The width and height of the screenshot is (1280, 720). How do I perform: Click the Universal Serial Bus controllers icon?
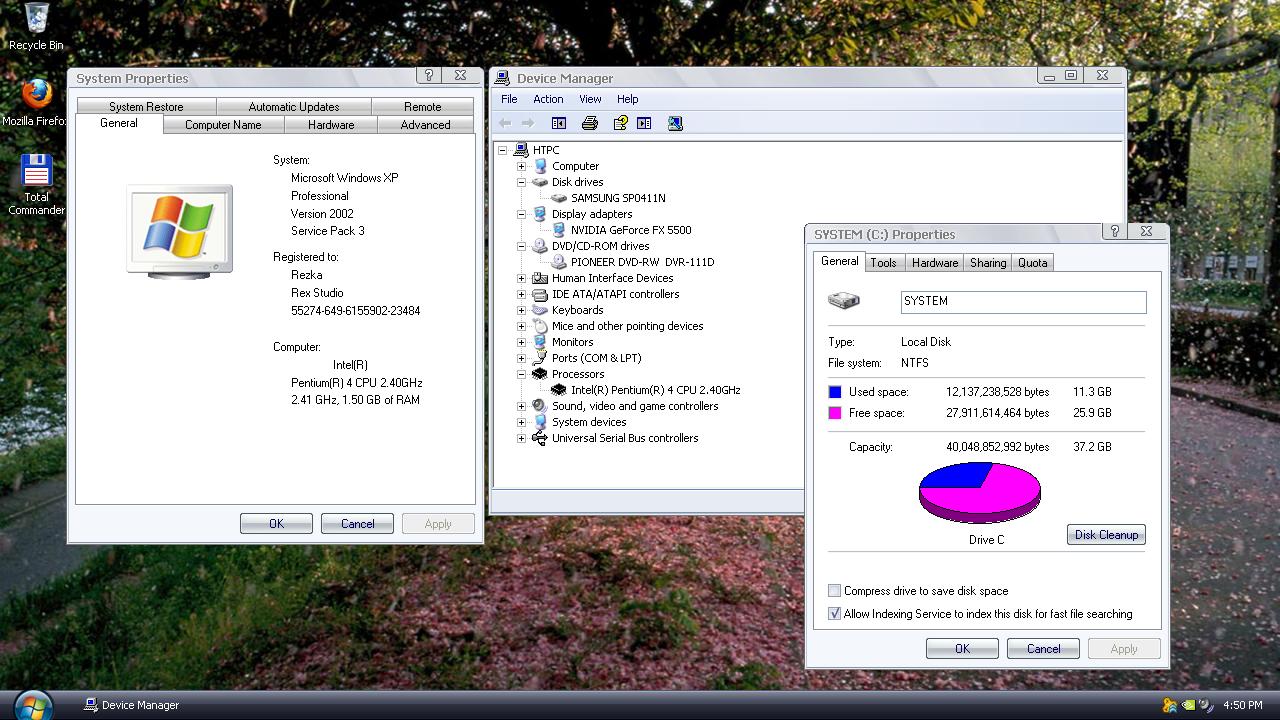540,438
